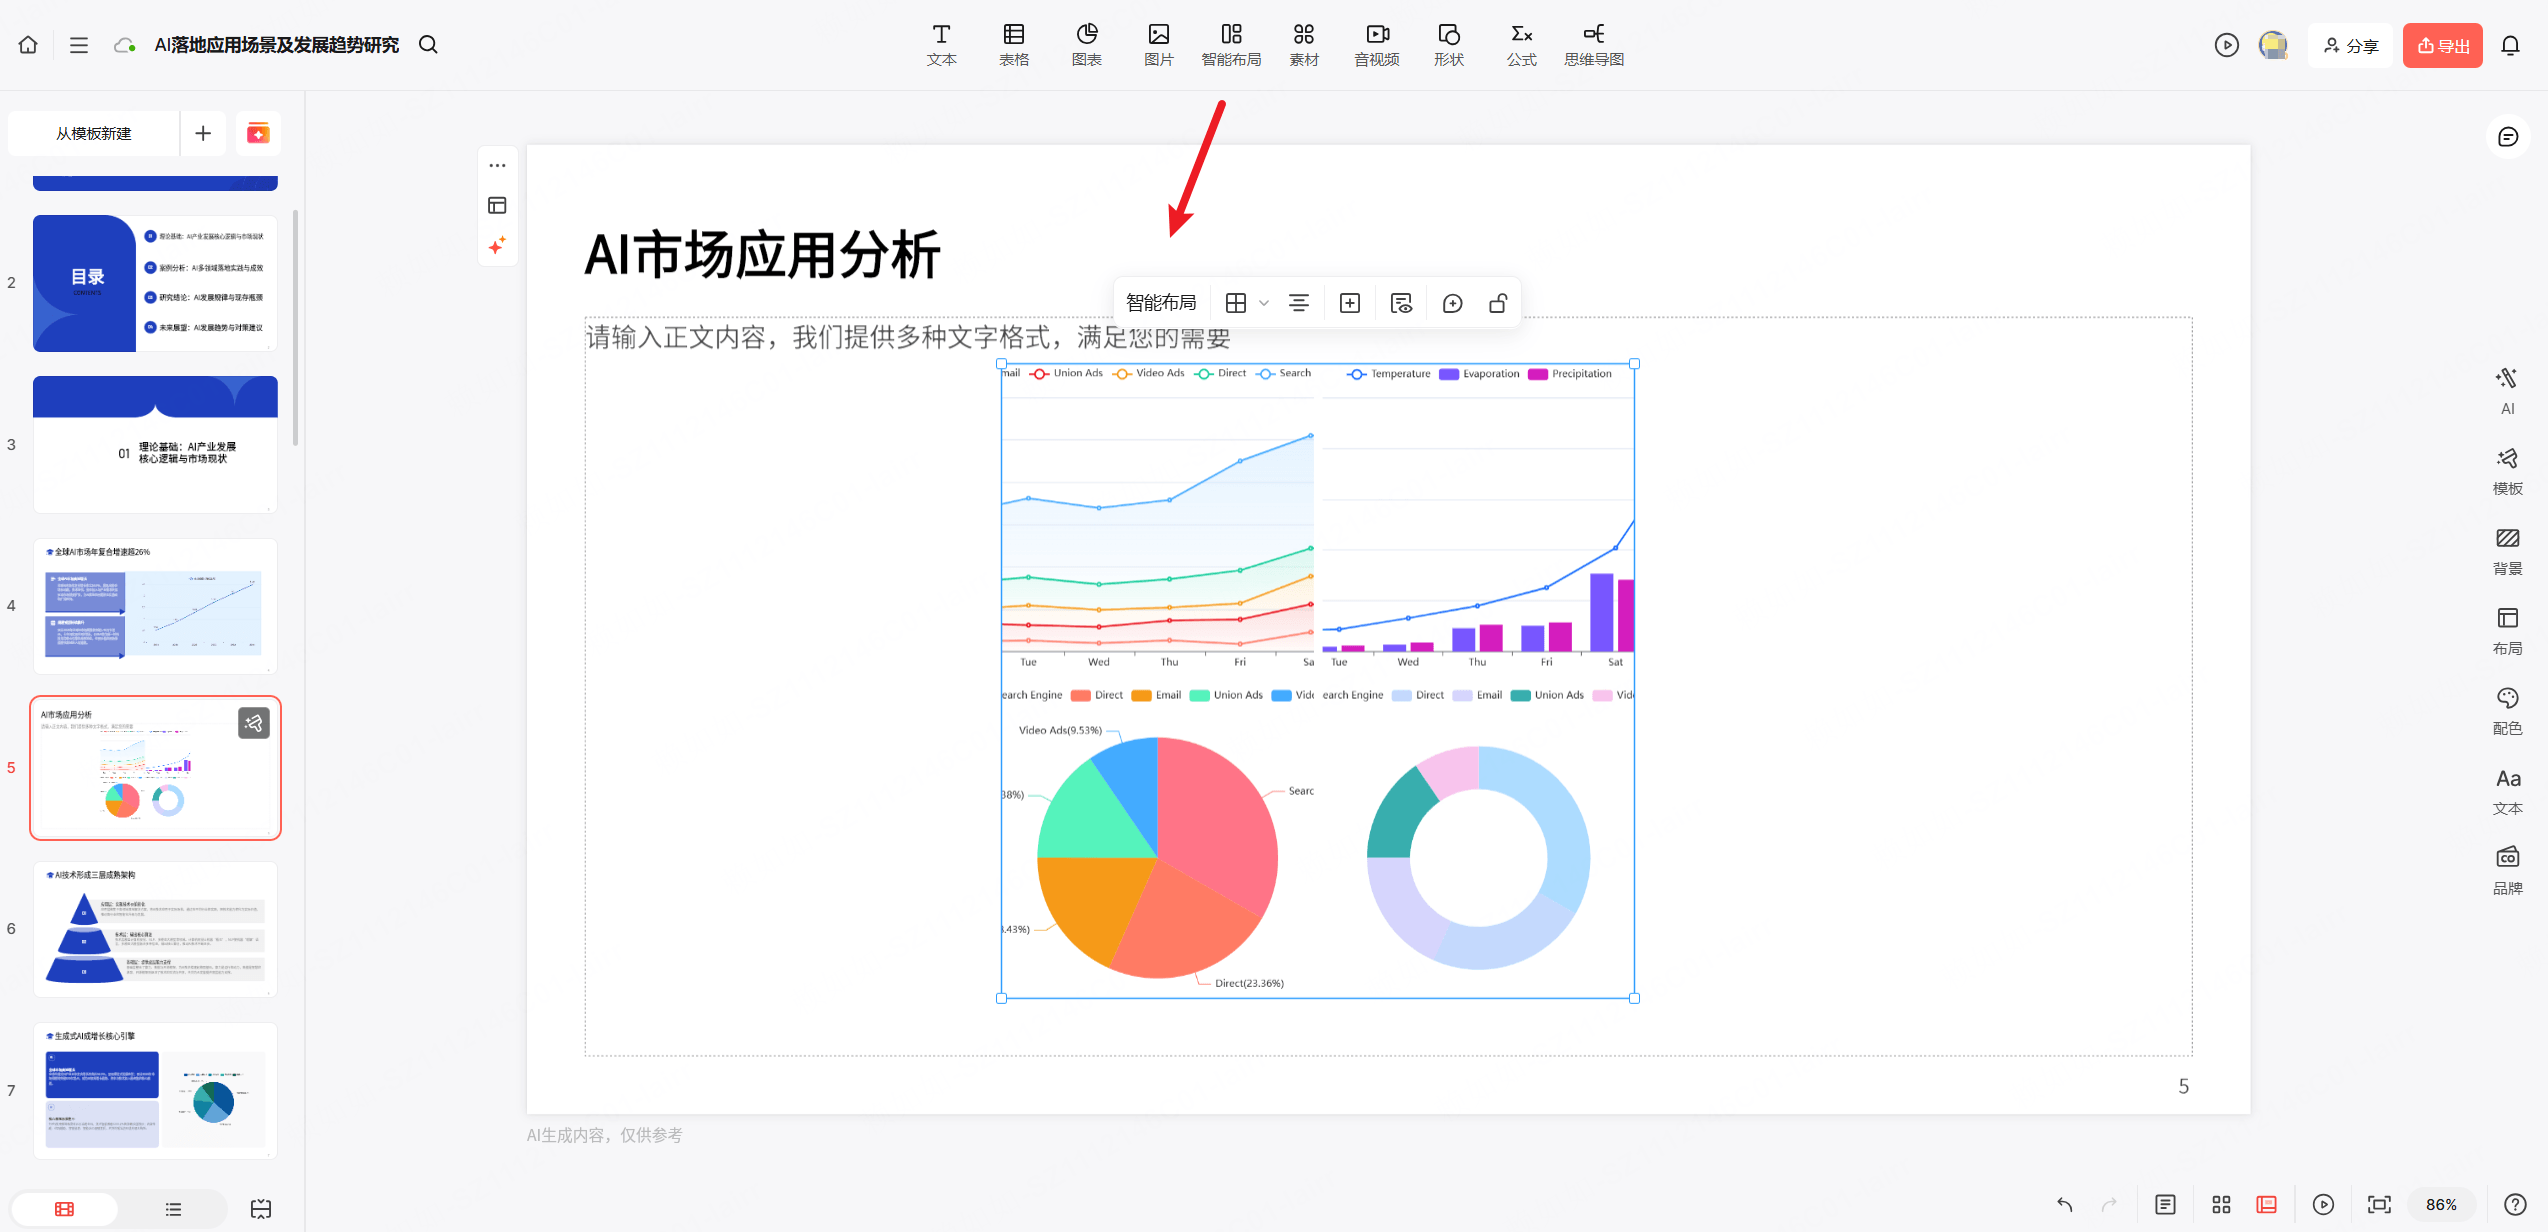
Task: Open slide layout icon beside canvas
Action: click(497, 206)
